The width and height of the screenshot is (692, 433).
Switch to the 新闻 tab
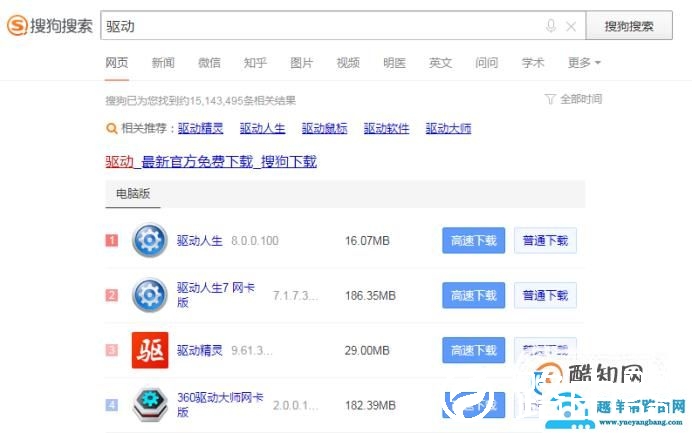click(x=163, y=63)
